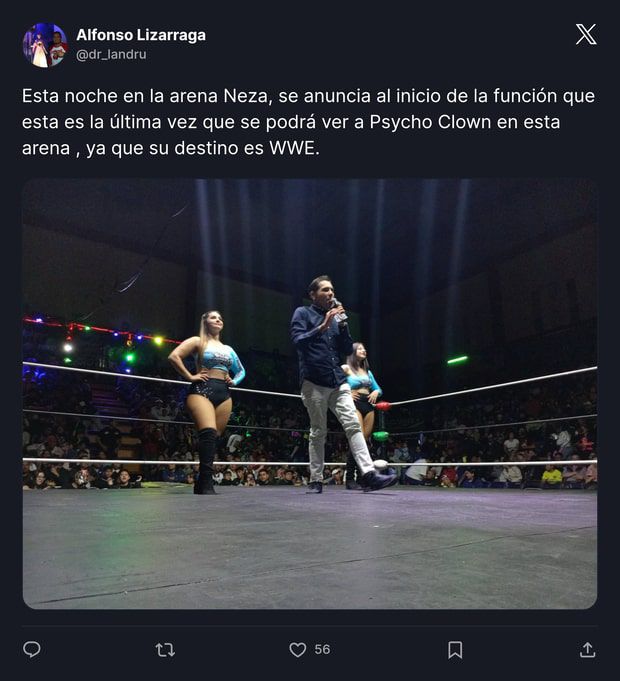Select the tweet text about arena Neza

[308, 122]
